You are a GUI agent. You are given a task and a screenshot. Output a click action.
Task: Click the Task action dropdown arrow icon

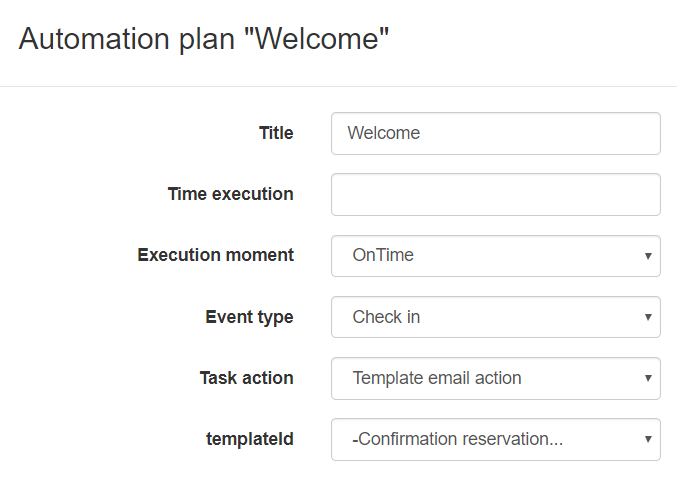pos(648,378)
